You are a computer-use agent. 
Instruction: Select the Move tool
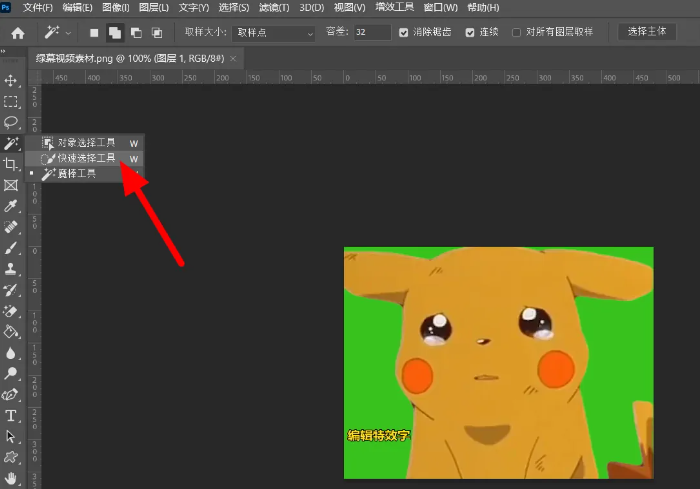(x=12, y=80)
